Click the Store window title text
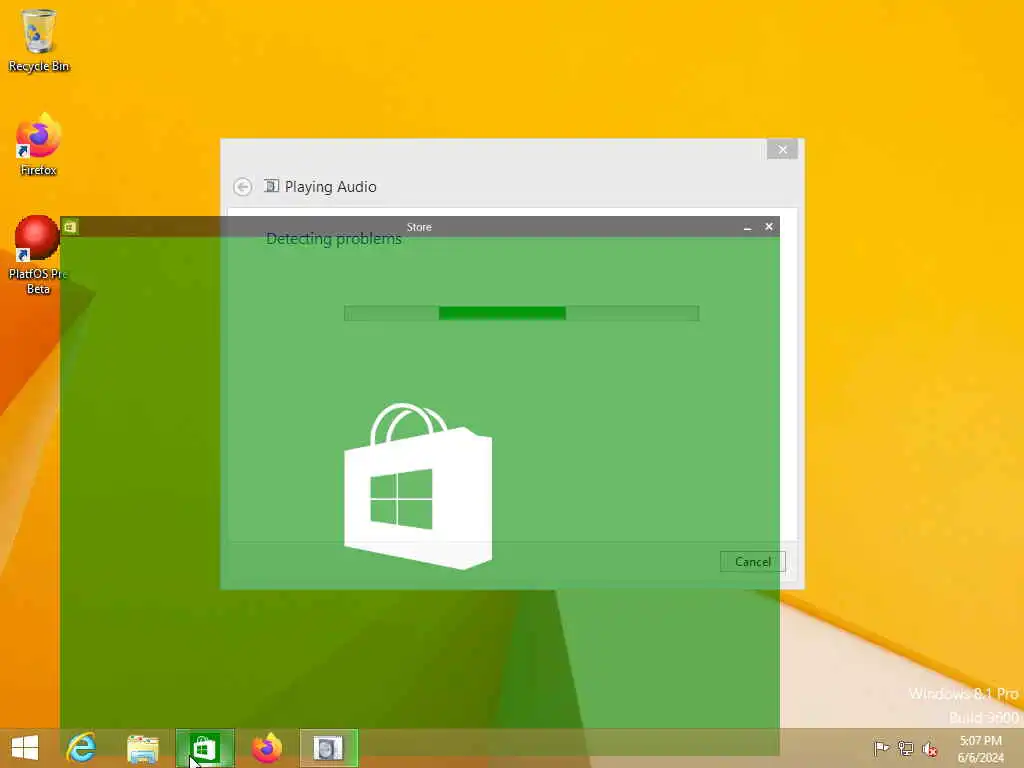 419,227
